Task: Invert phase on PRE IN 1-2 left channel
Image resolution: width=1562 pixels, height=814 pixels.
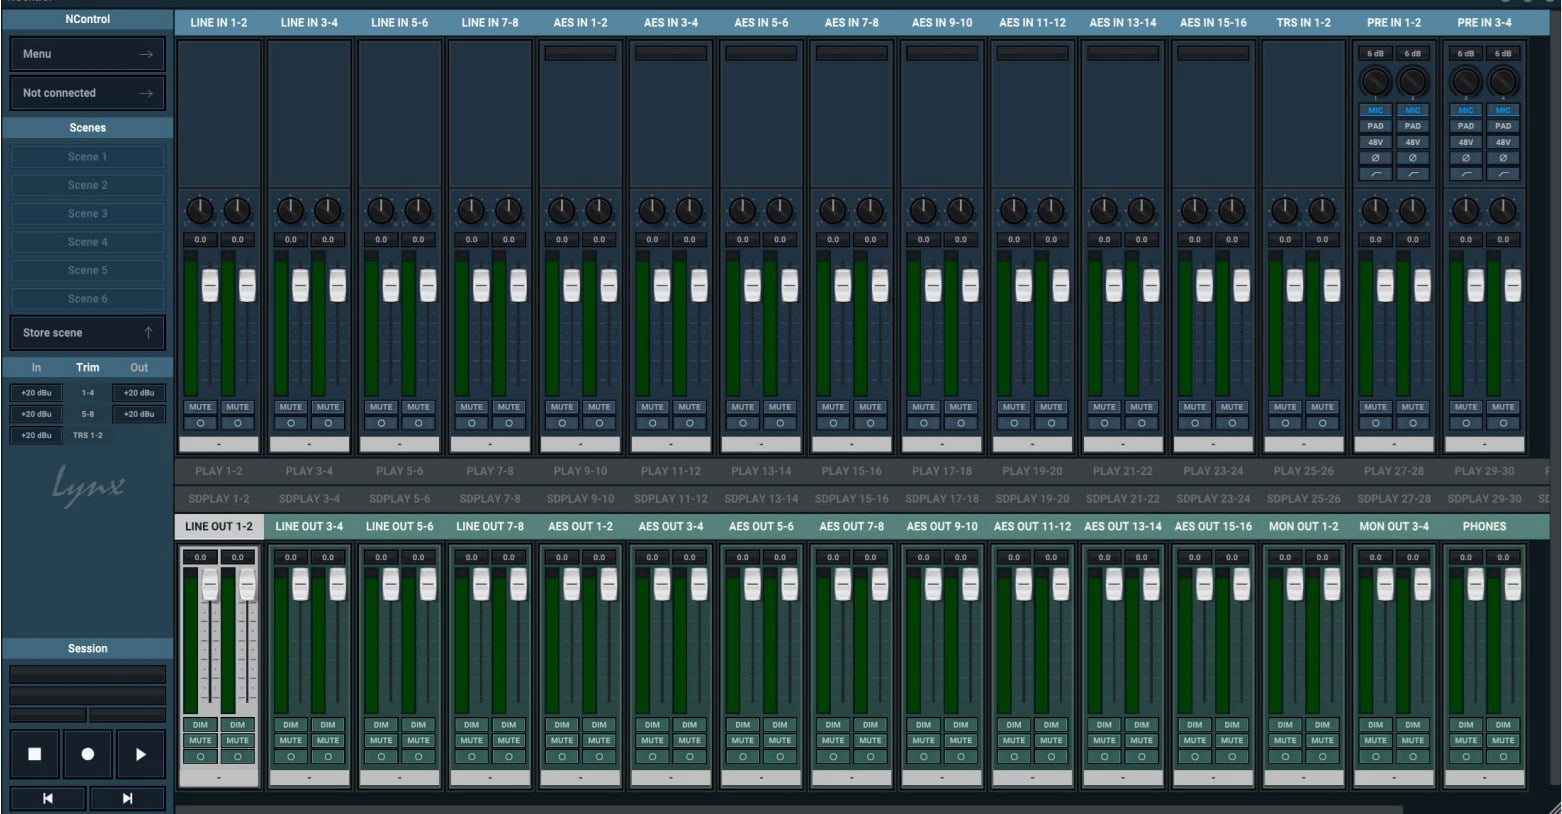Action: 1375,158
